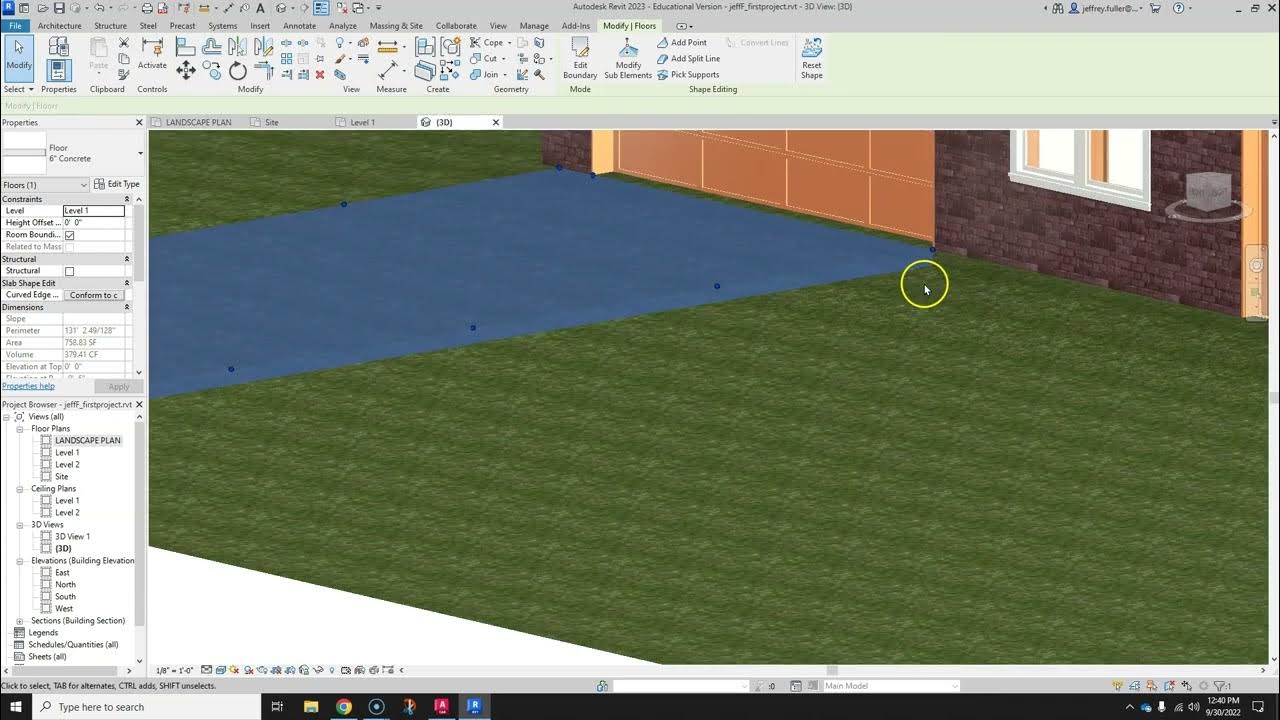The width and height of the screenshot is (1280, 720).
Task: Choose Add Split Line tool
Action: [x=688, y=59]
